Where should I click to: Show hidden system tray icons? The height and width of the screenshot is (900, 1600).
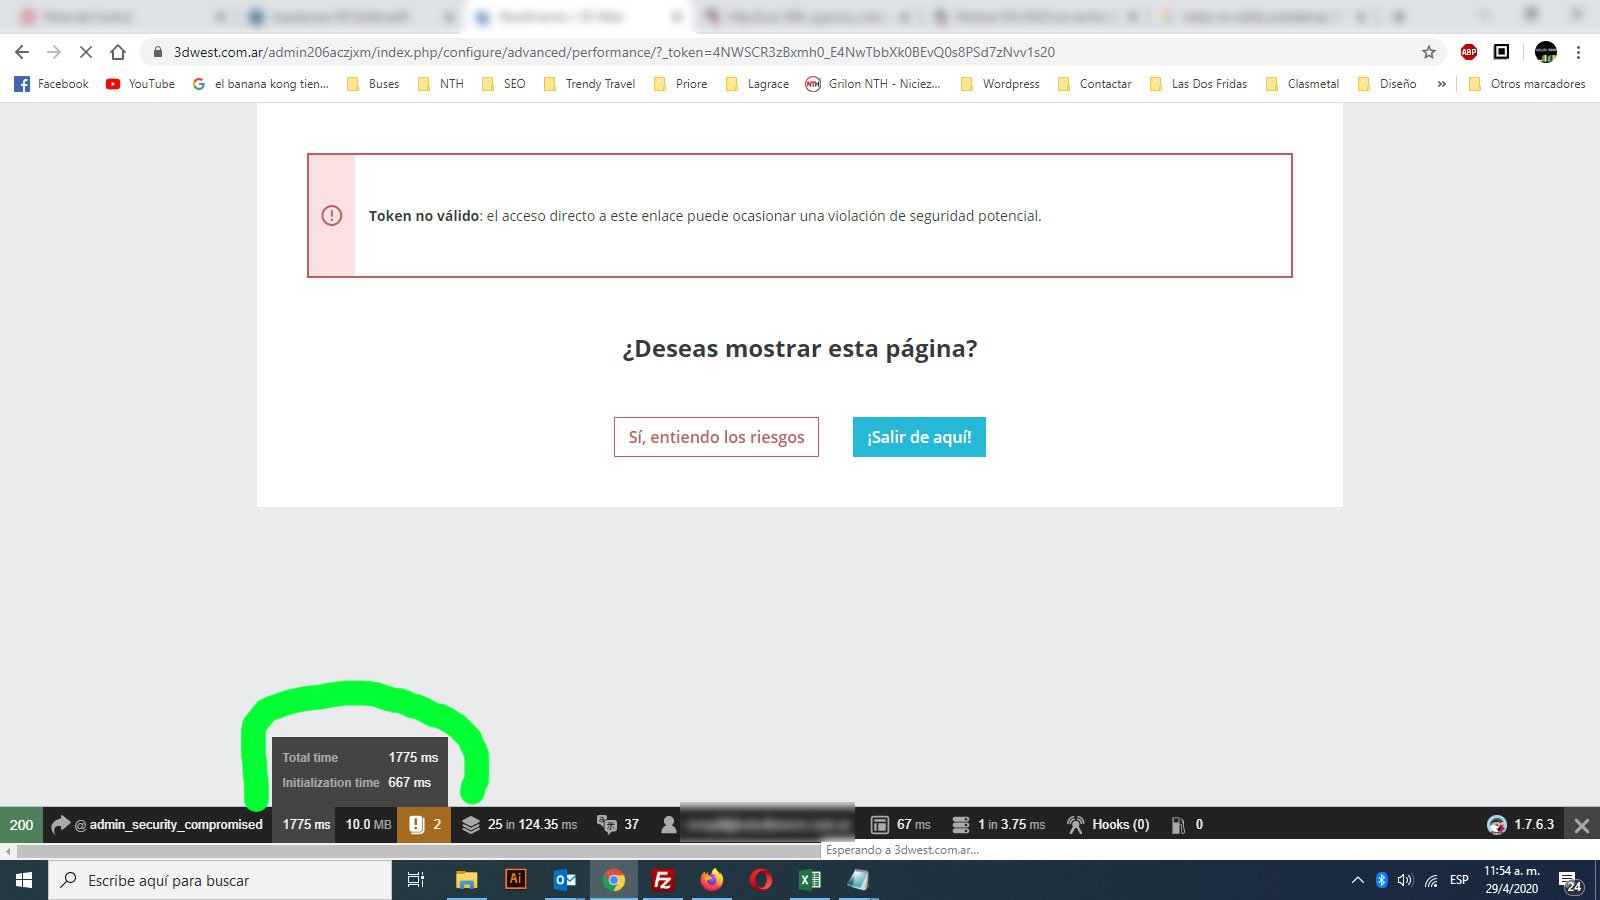[1357, 880]
